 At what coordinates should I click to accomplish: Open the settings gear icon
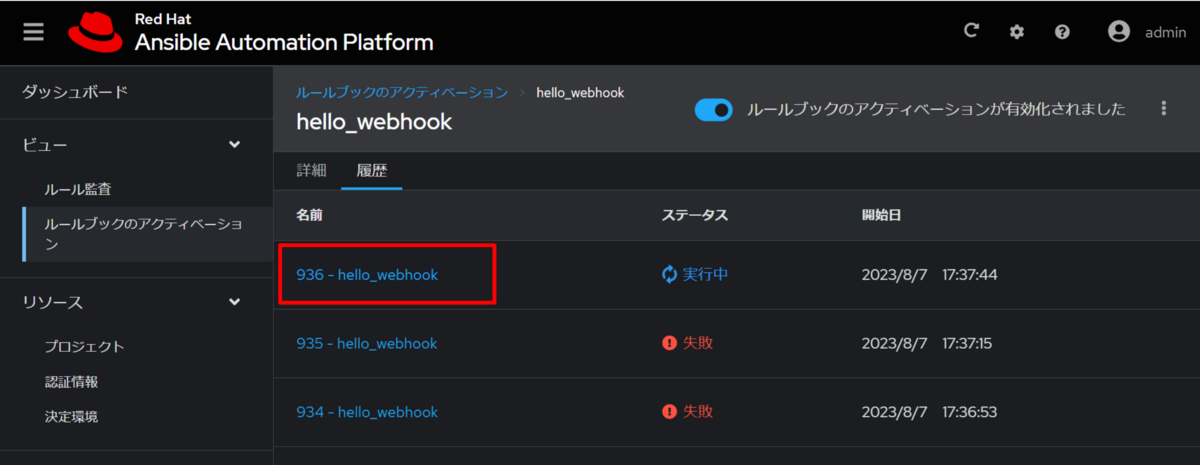(1017, 32)
